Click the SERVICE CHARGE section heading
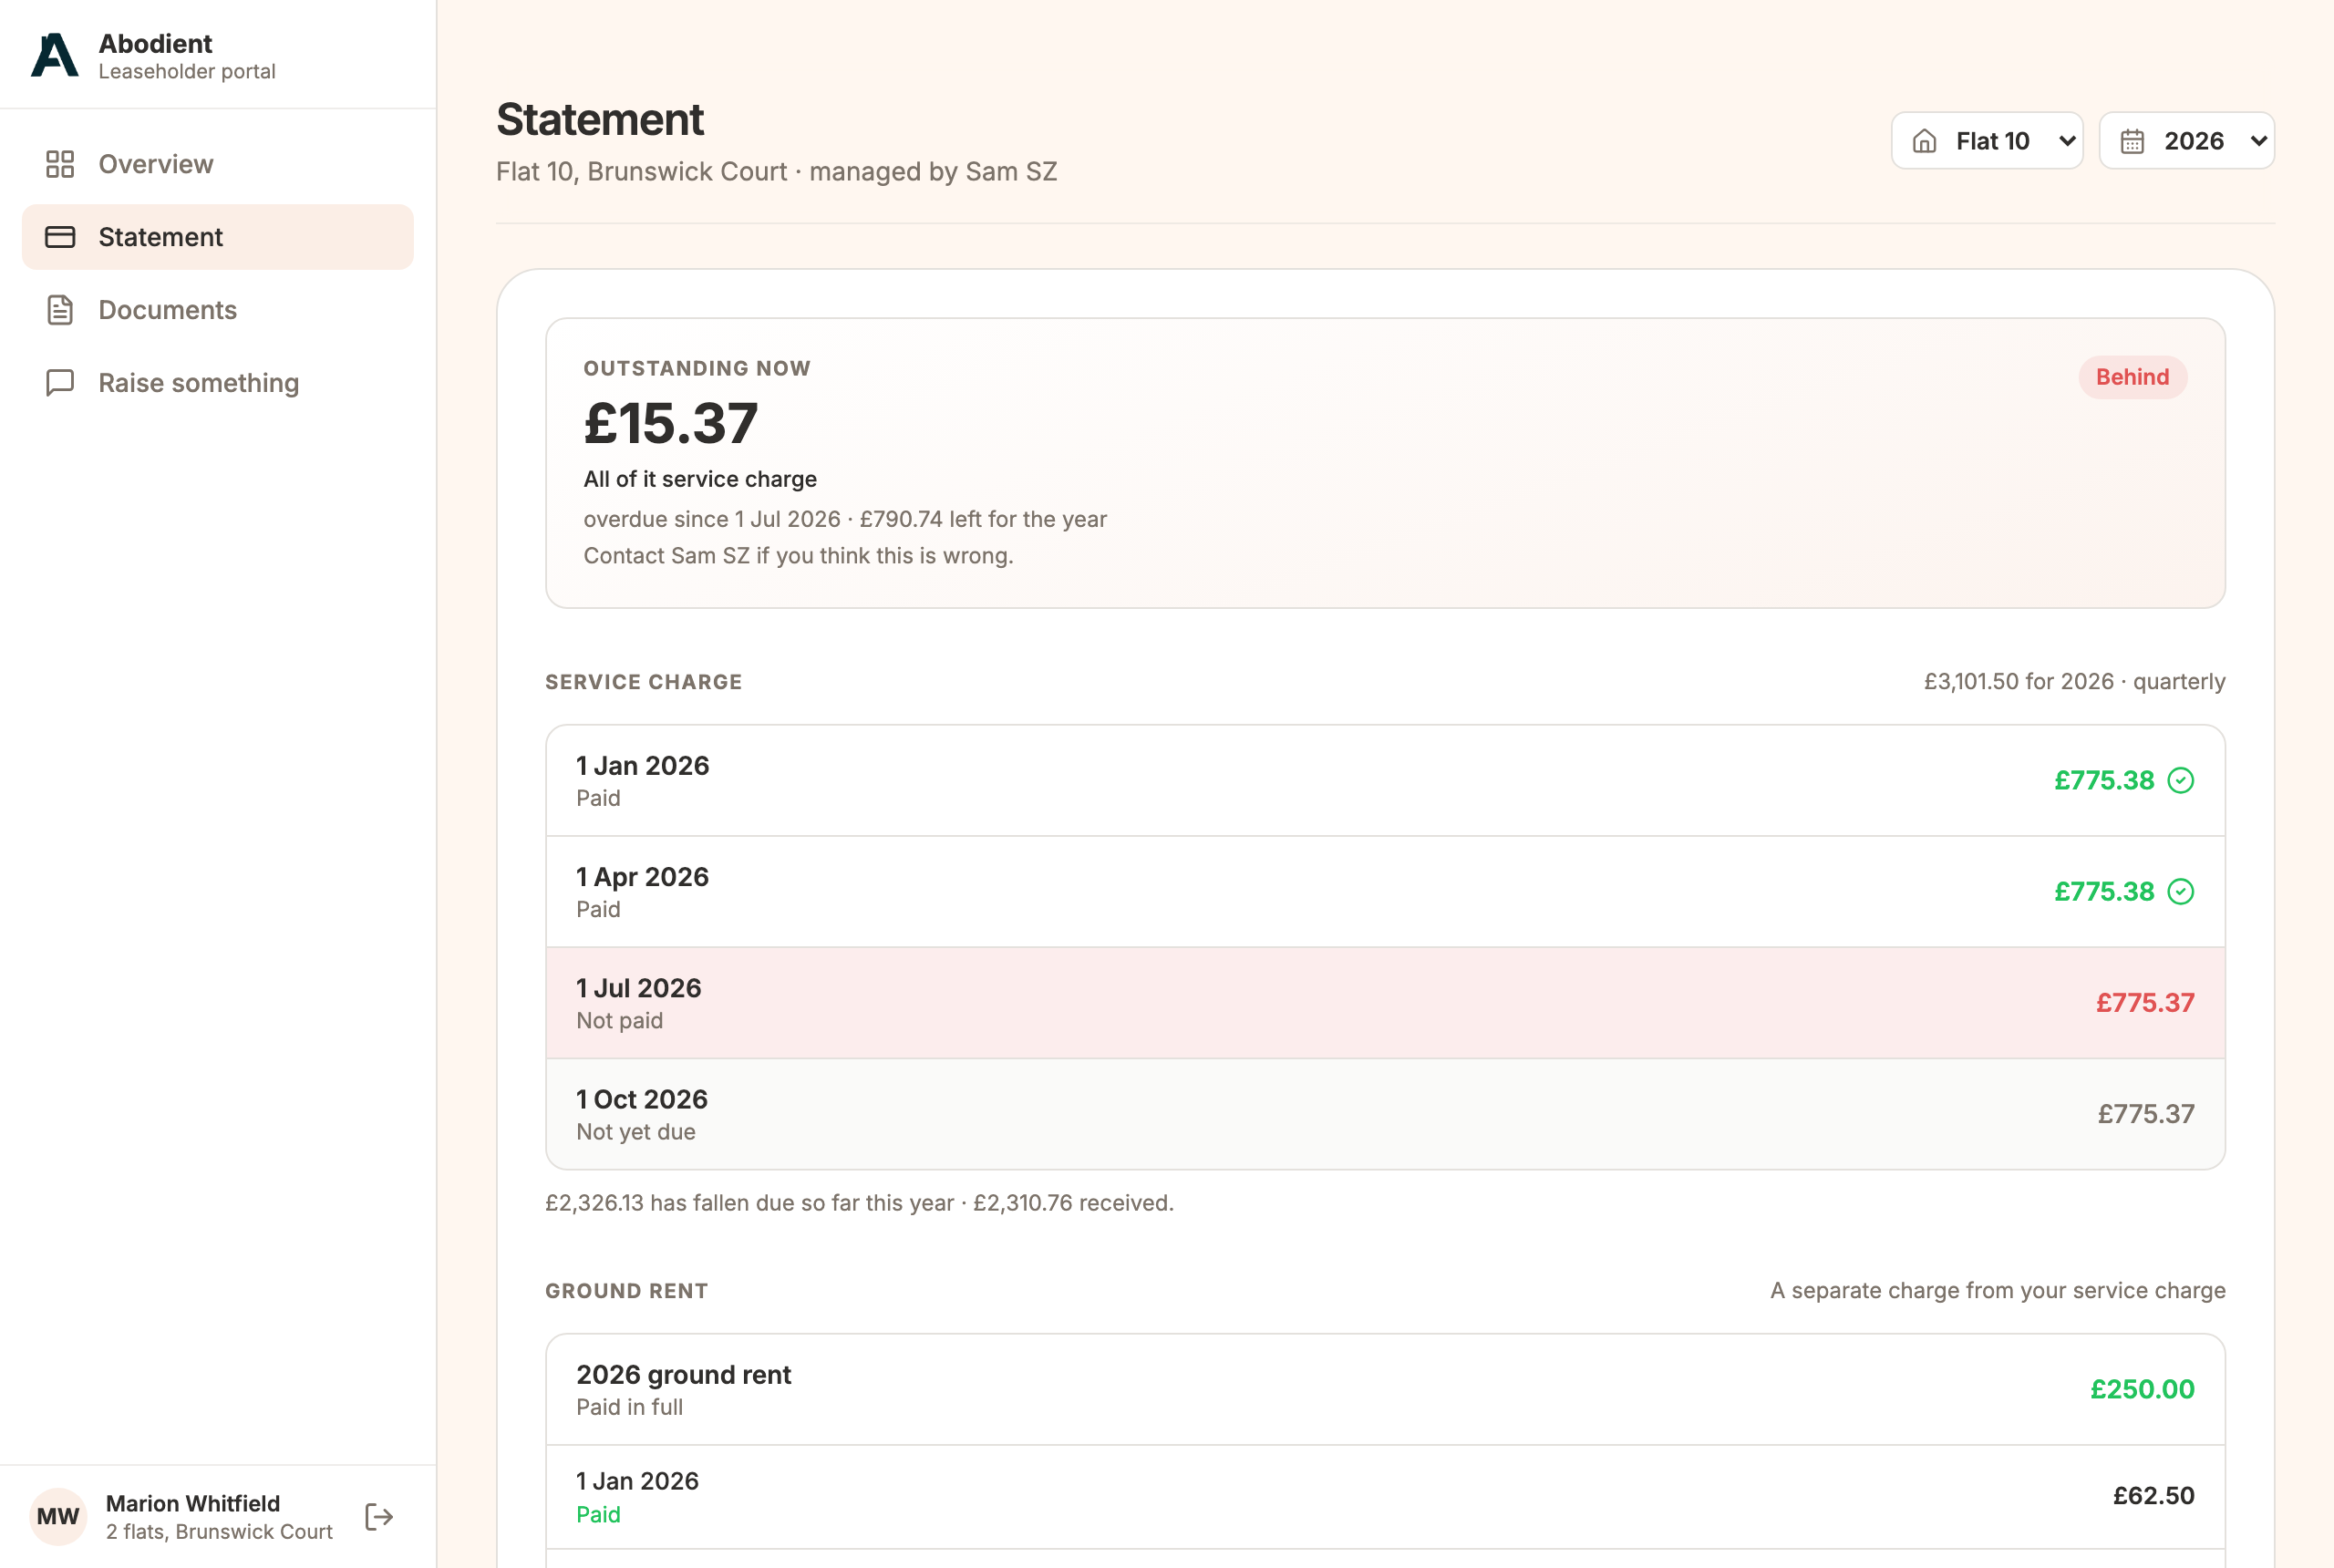2334x1568 pixels. tap(644, 682)
